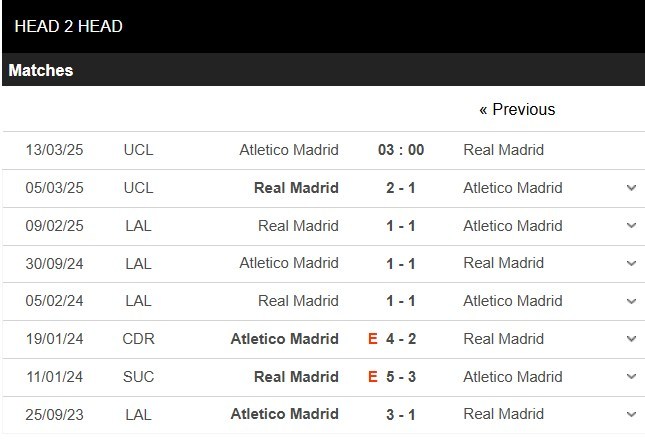645x442 pixels.
Task: Expand the 30/09/24 LAL match chevron
Action: [x=631, y=263]
